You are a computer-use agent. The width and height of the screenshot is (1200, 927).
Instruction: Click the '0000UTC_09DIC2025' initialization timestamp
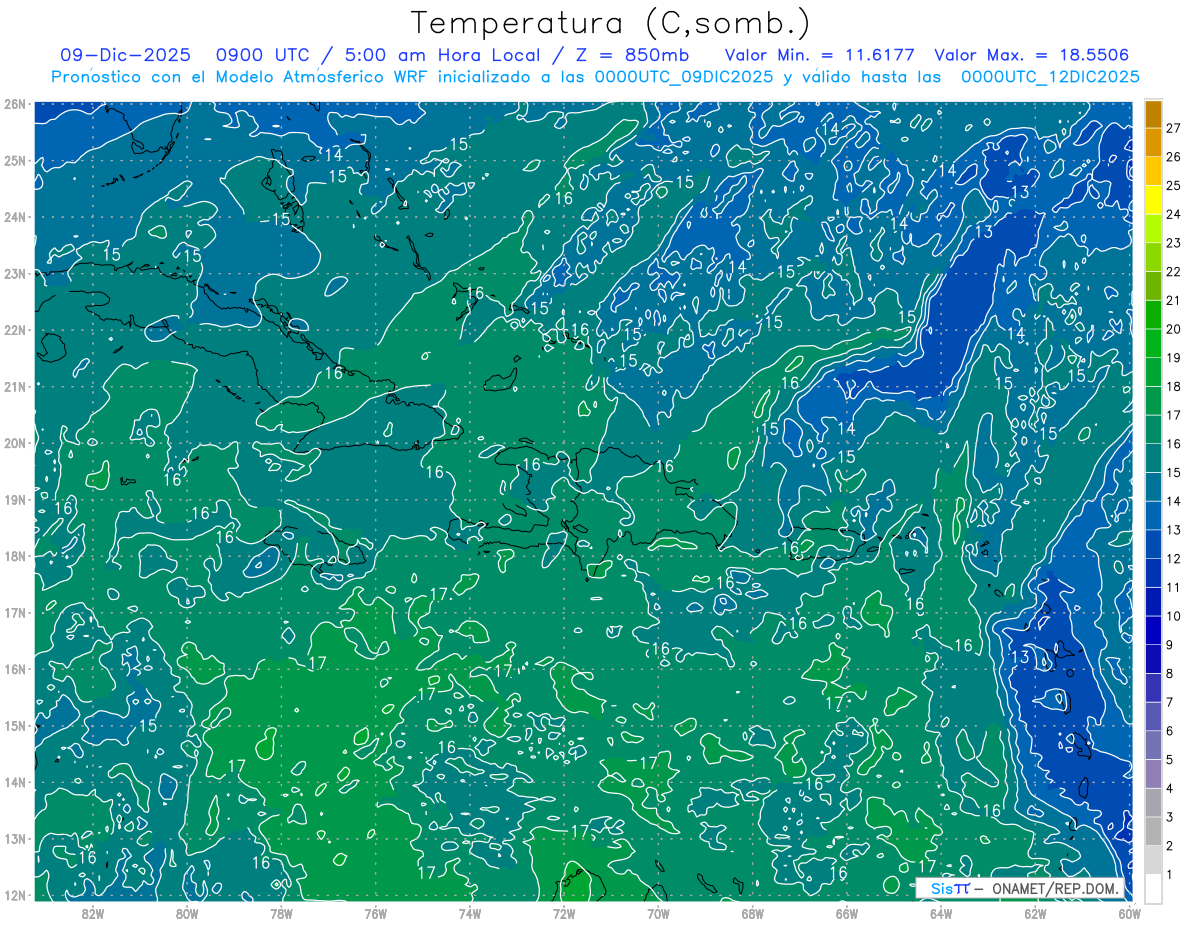click(683, 77)
